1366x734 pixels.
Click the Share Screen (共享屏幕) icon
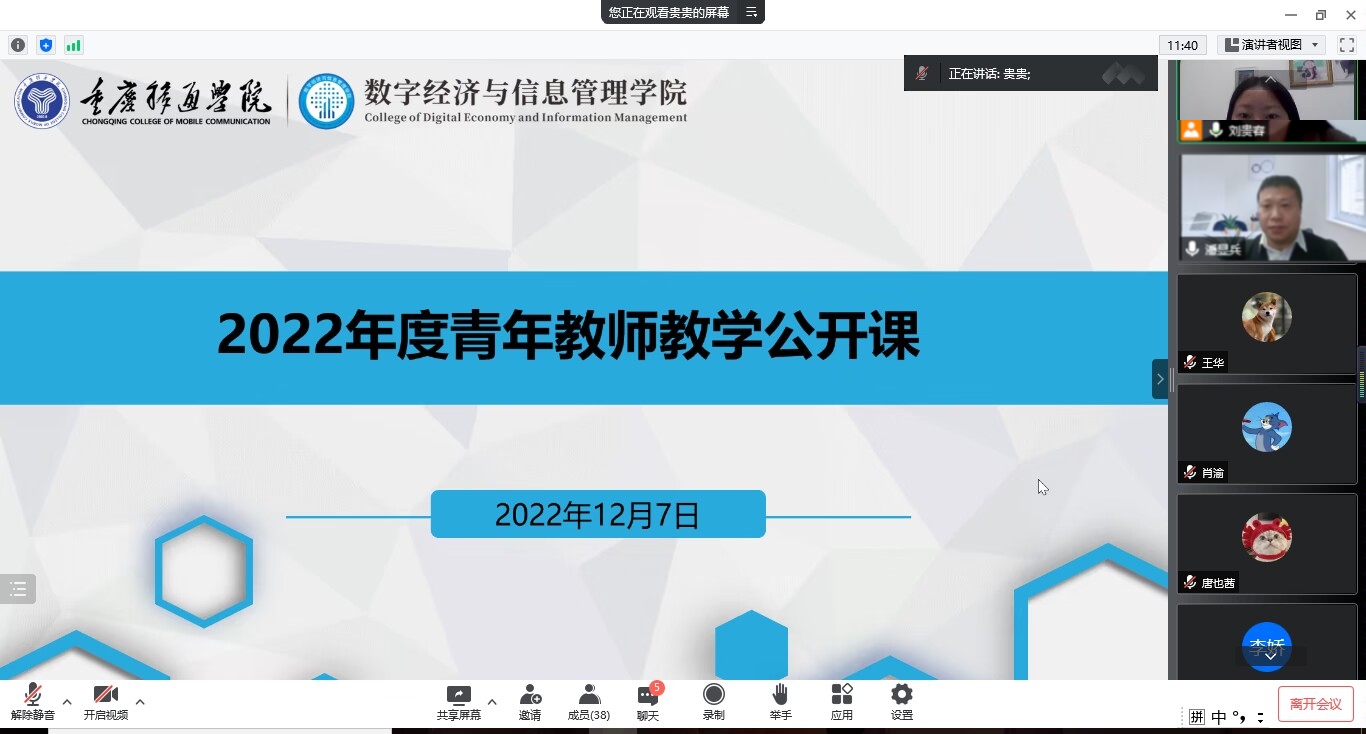458,696
